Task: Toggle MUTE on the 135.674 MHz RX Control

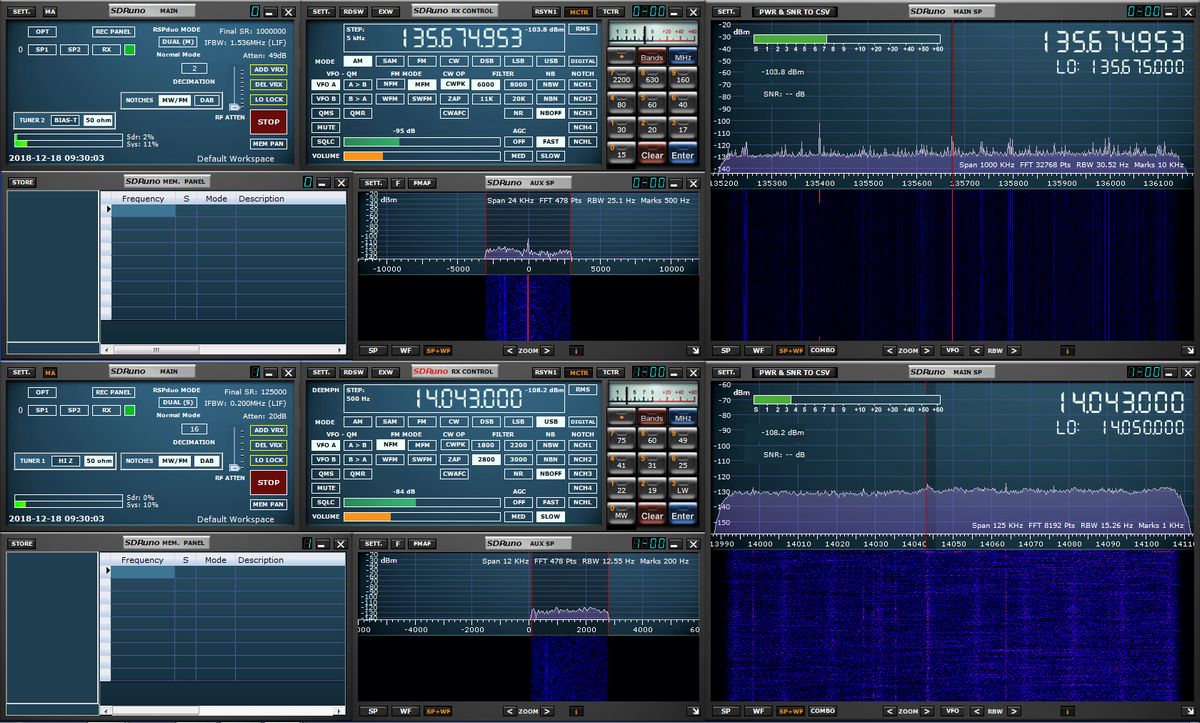Action: [326, 127]
